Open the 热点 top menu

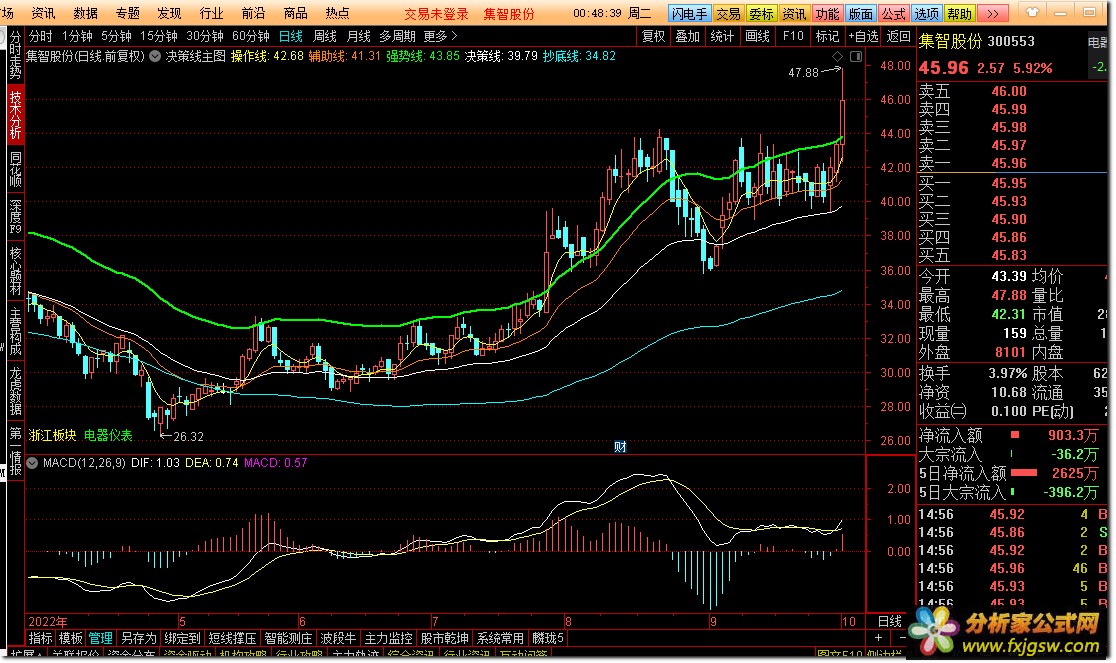[337, 13]
